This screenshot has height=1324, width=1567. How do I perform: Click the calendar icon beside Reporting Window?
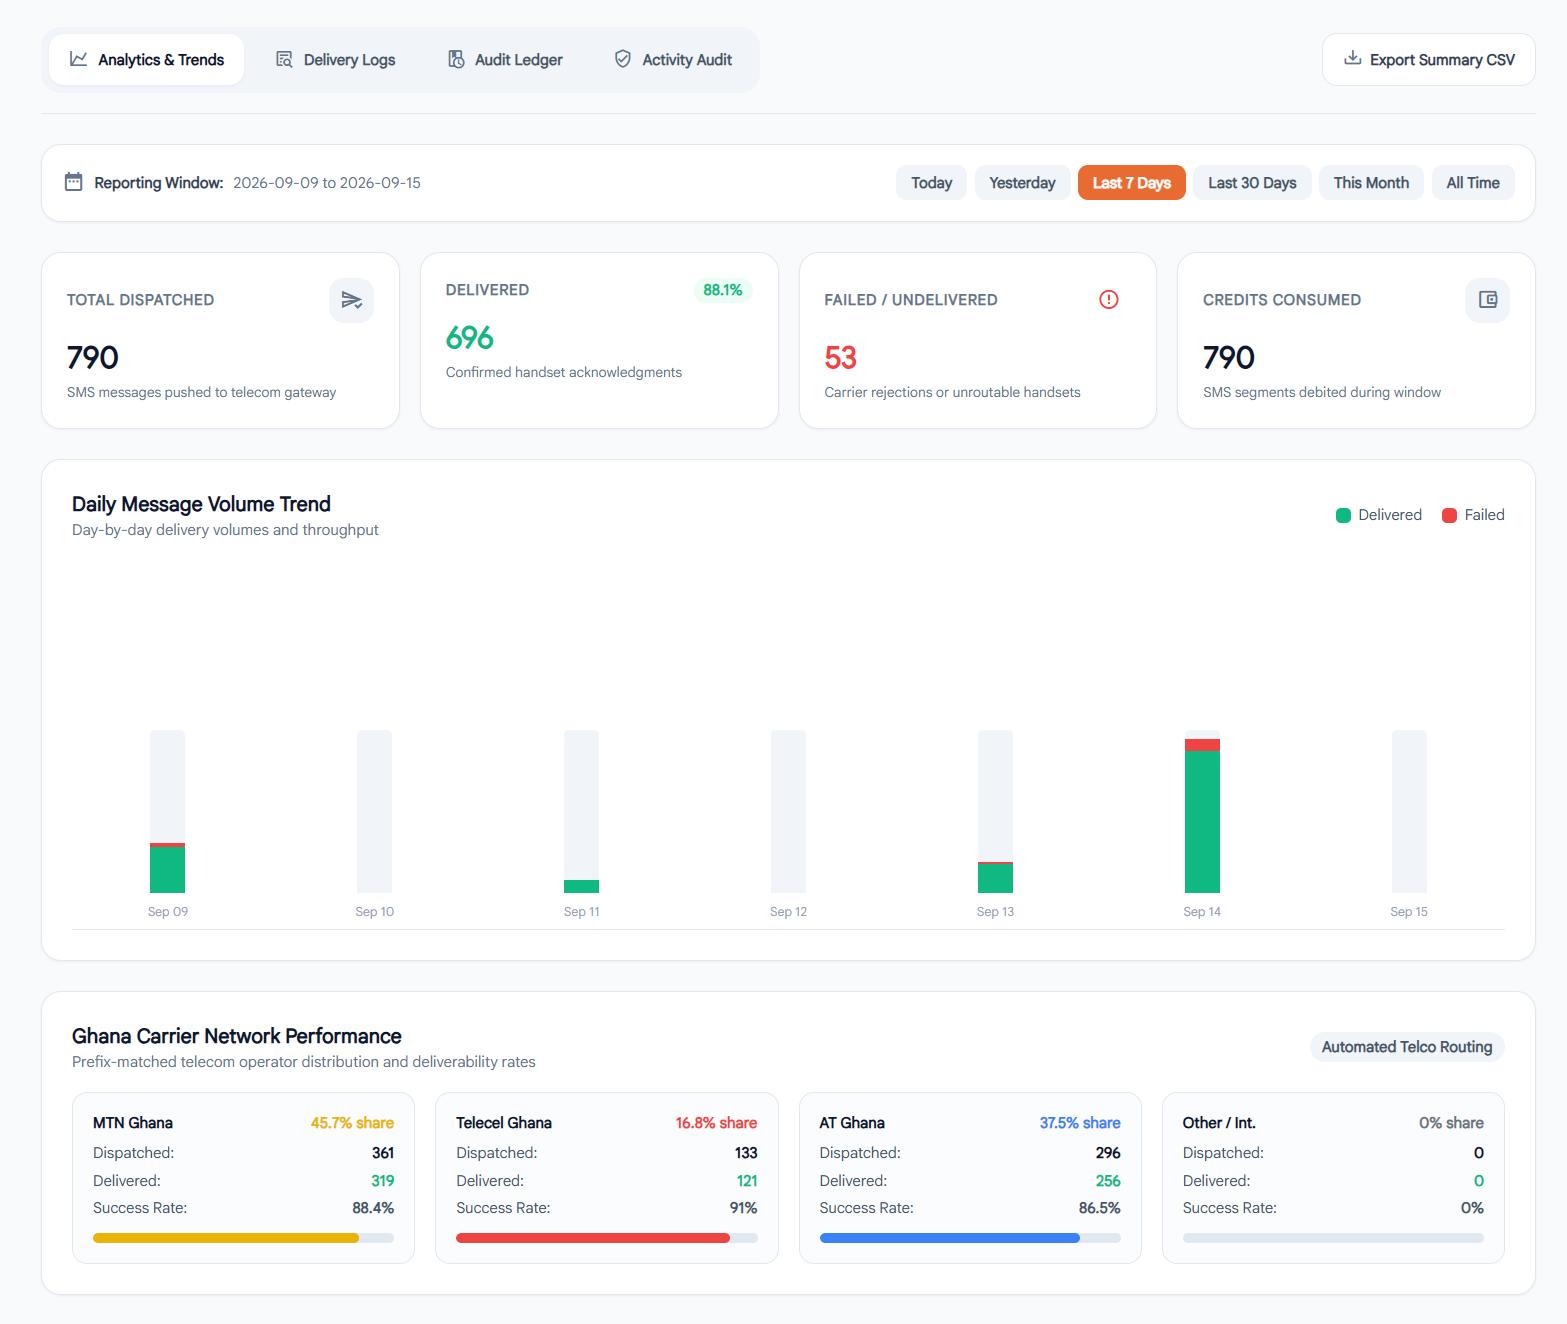73,182
